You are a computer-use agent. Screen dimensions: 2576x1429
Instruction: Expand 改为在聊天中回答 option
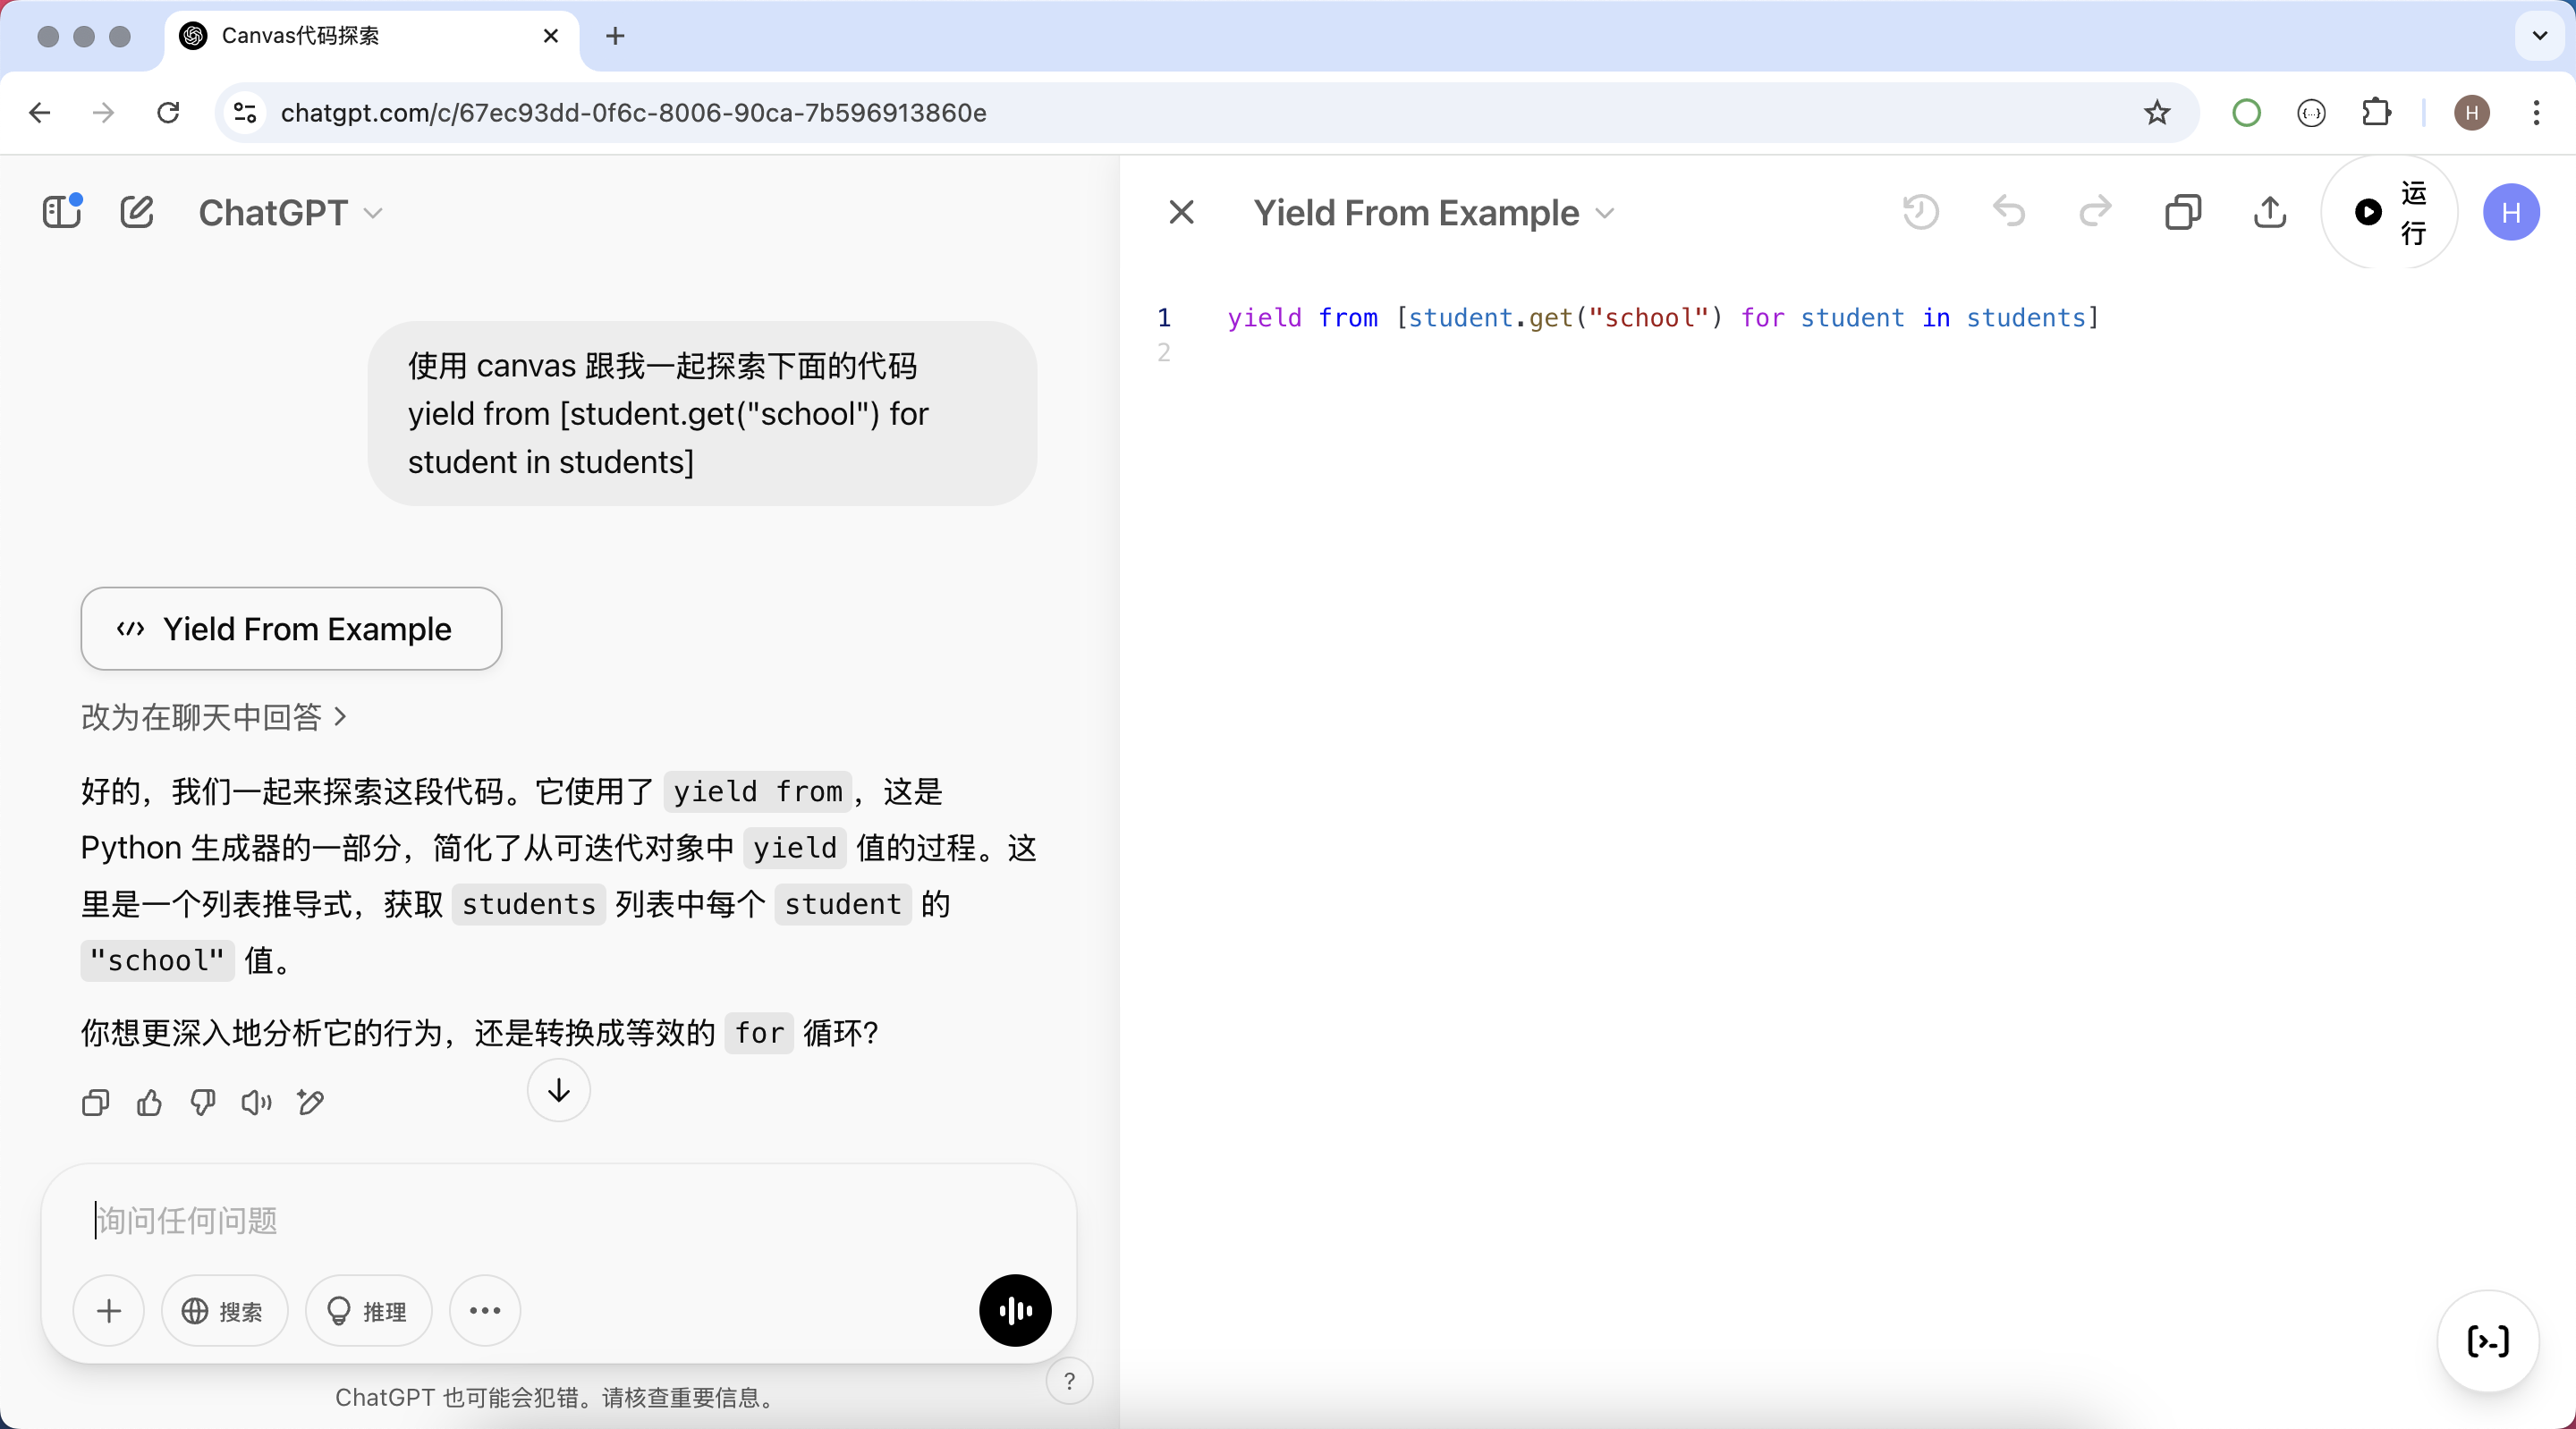[x=213, y=716]
